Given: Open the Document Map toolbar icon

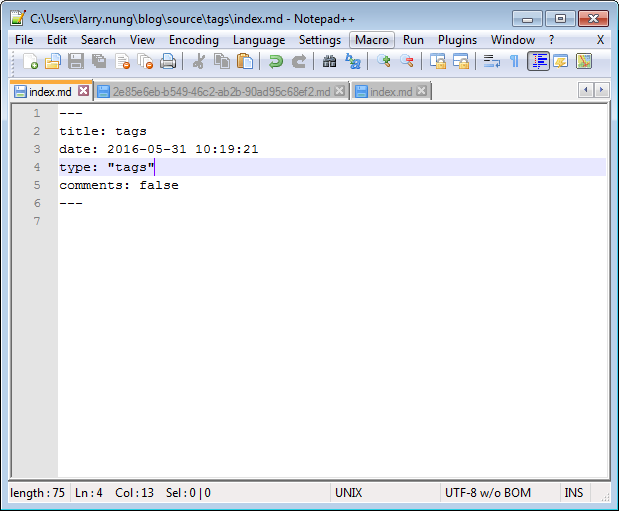Looking at the screenshot, I should [x=584, y=62].
